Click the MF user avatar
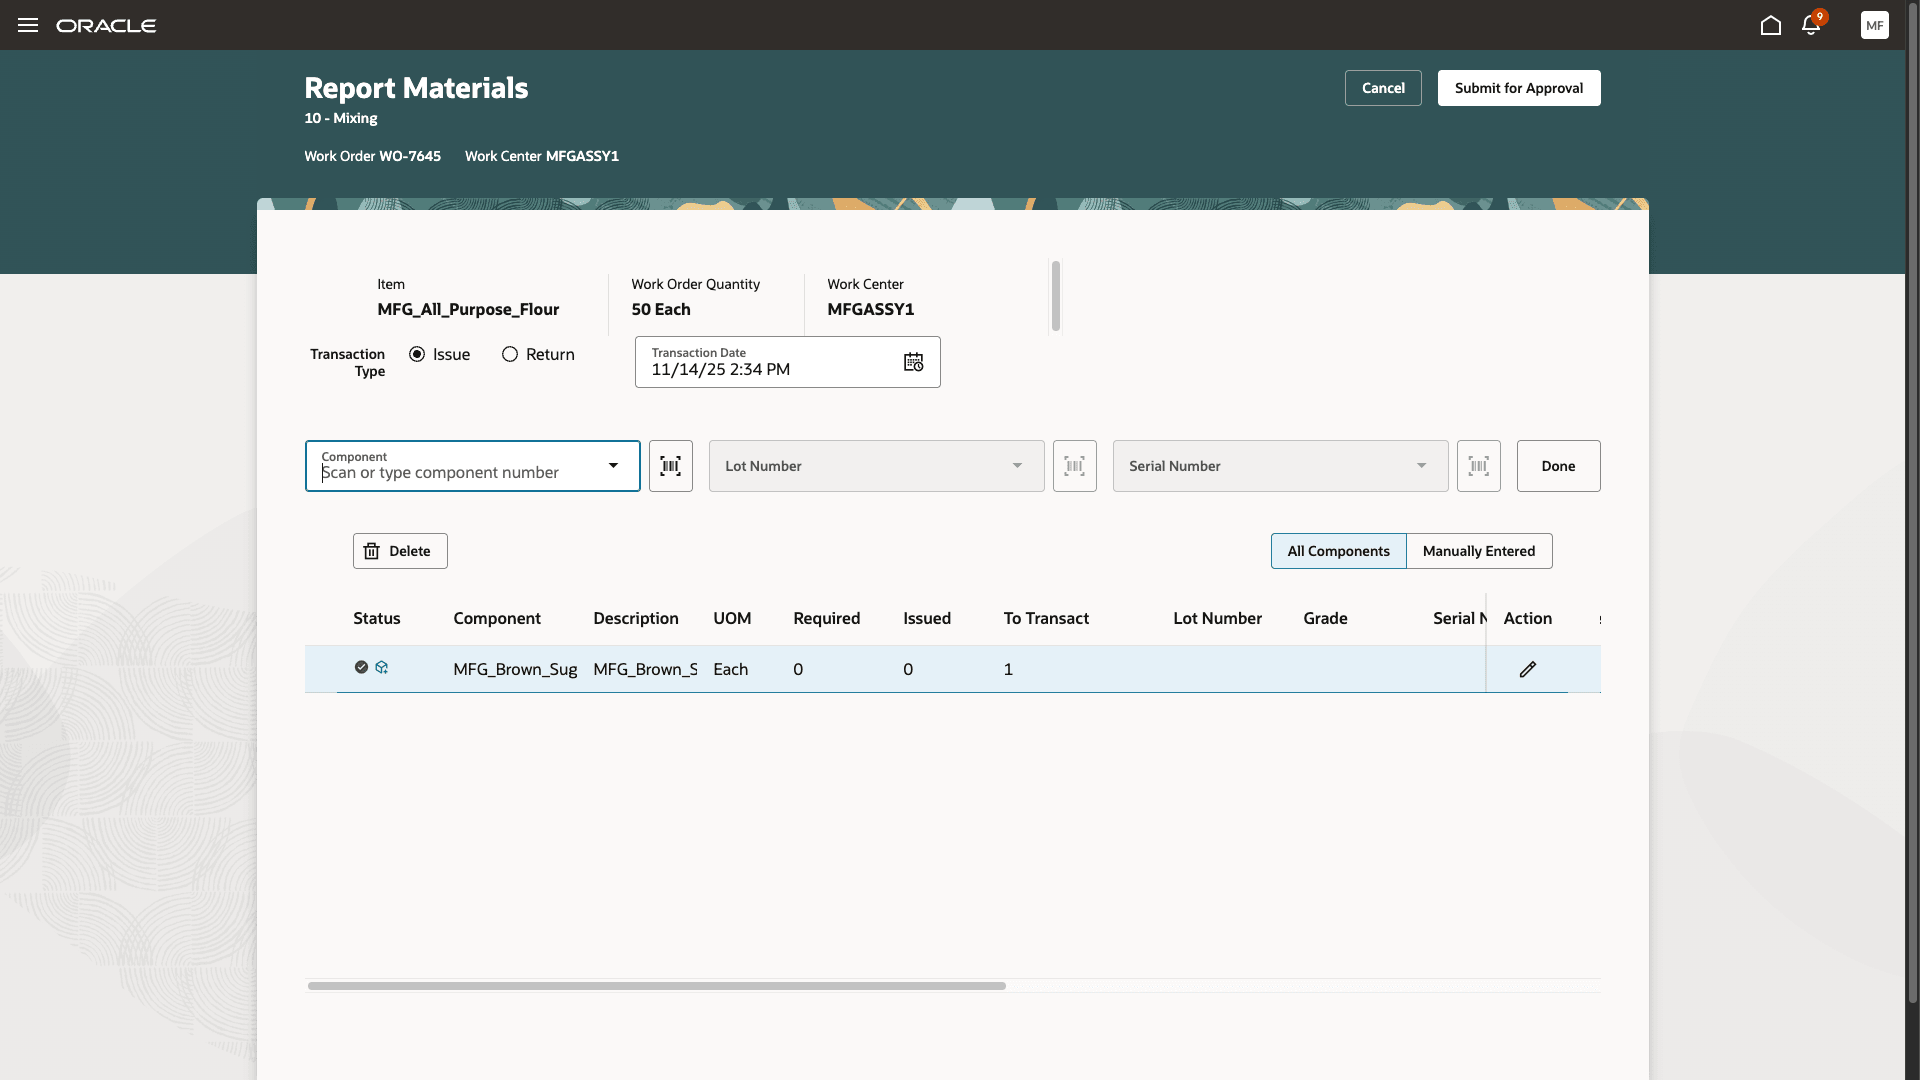The width and height of the screenshot is (1920, 1080). click(x=1875, y=25)
